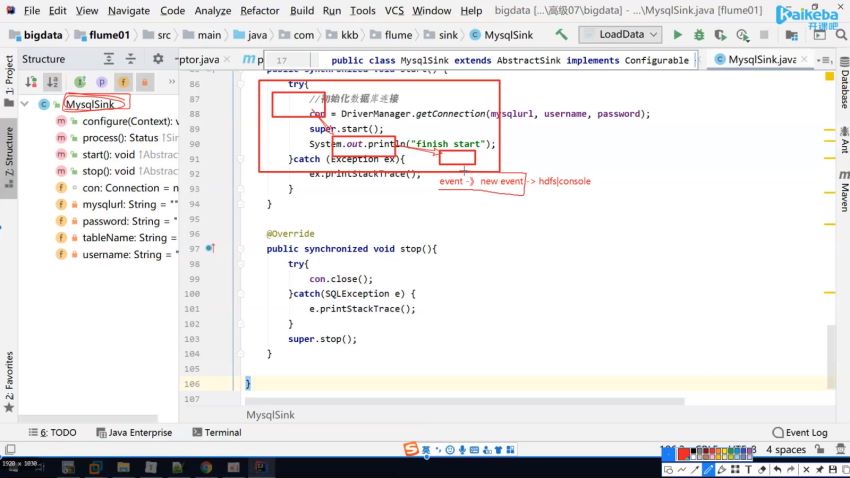Click the annotation eraser tool

(762, 469)
